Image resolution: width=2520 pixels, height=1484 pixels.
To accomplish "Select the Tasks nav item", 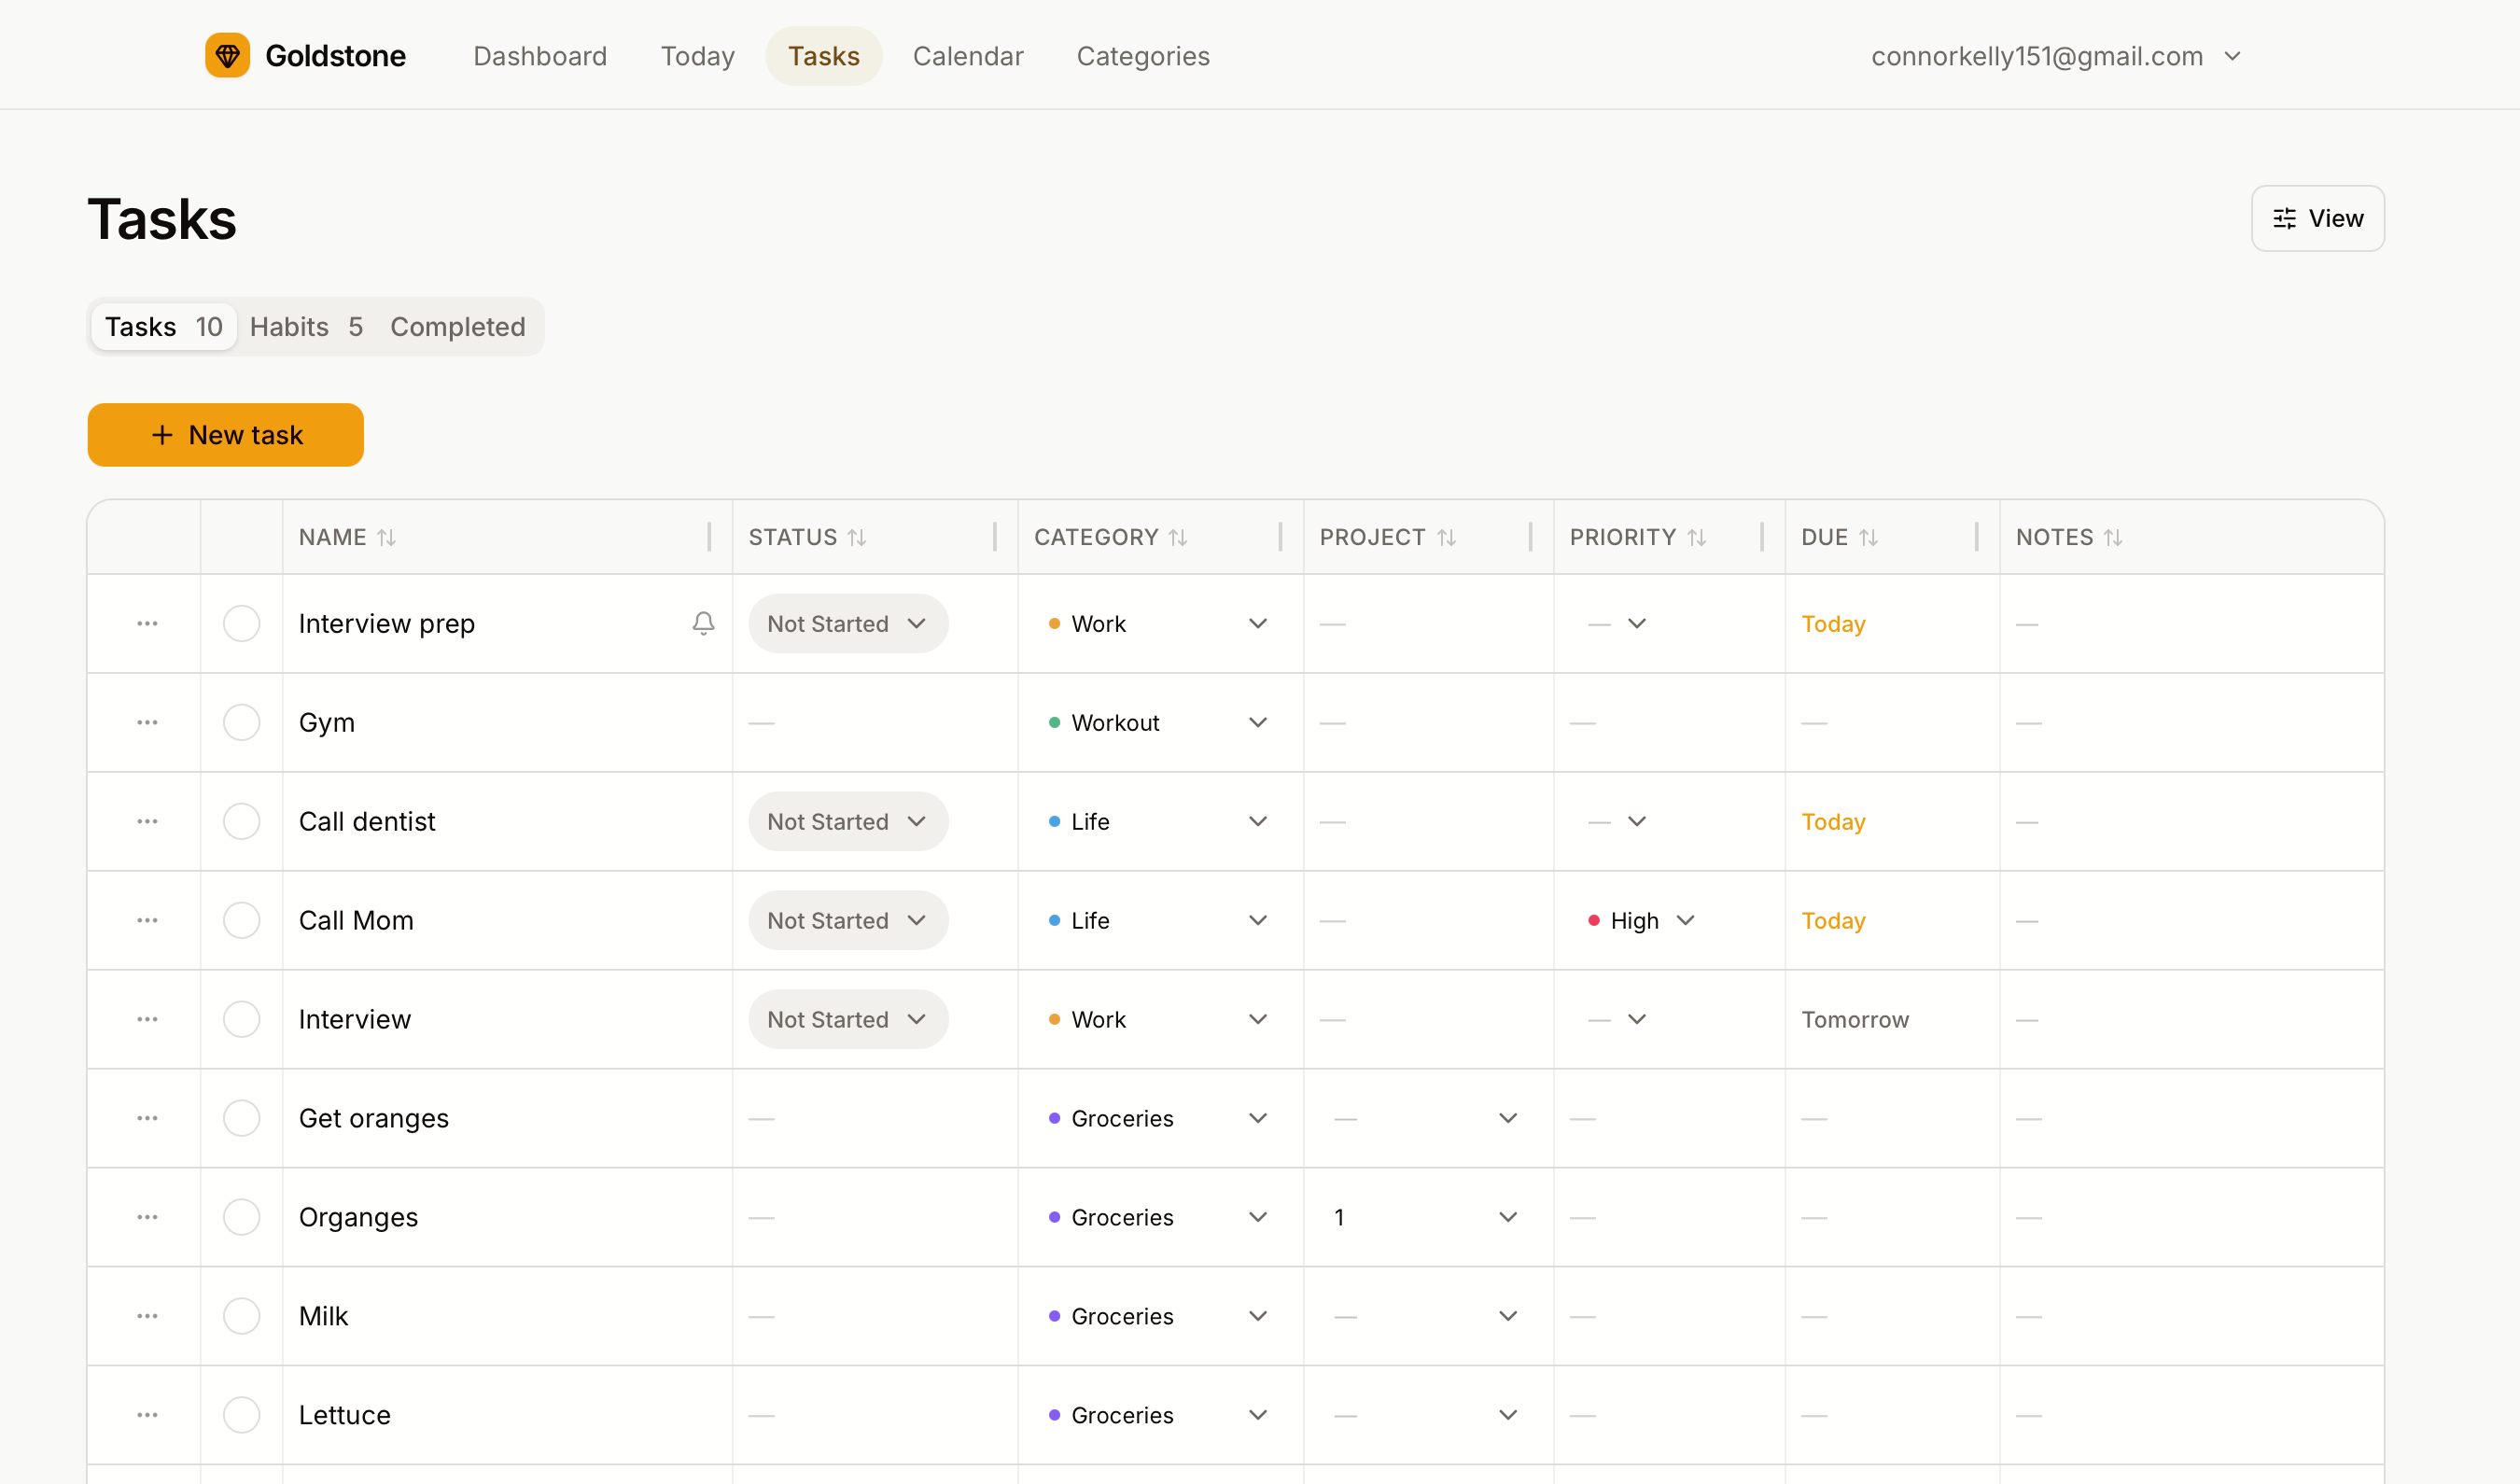I will click(x=823, y=56).
